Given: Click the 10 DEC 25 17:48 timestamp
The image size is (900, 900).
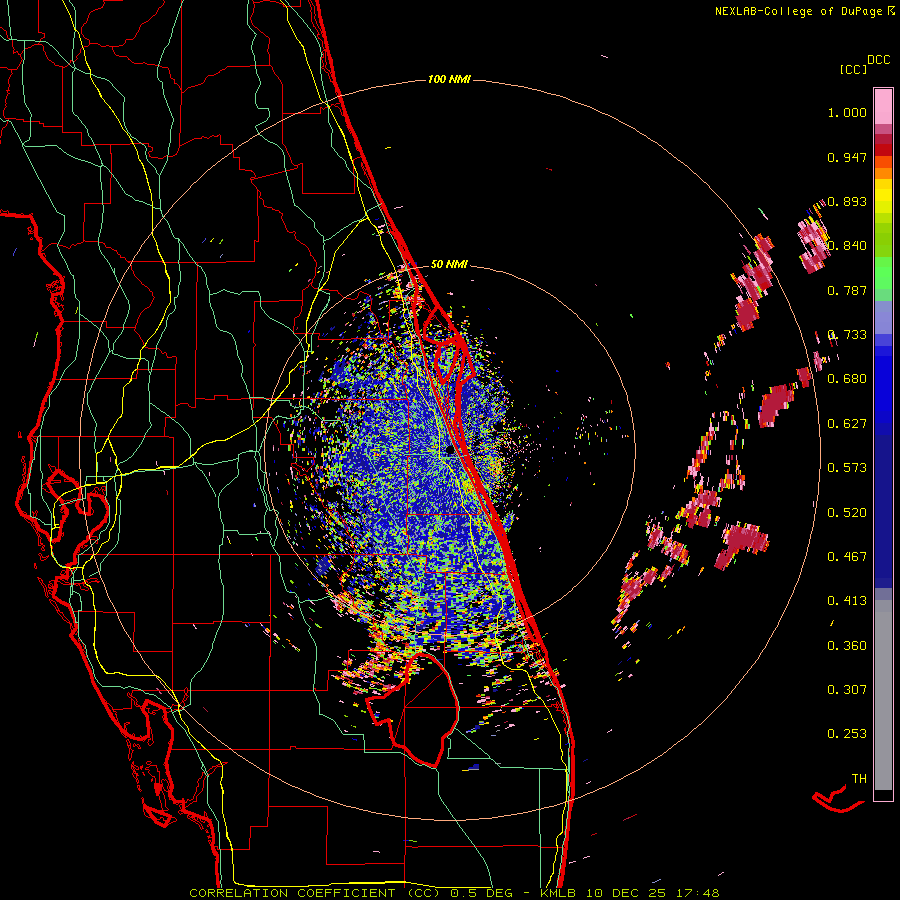Looking at the screenshot, I should pos(653,893).
